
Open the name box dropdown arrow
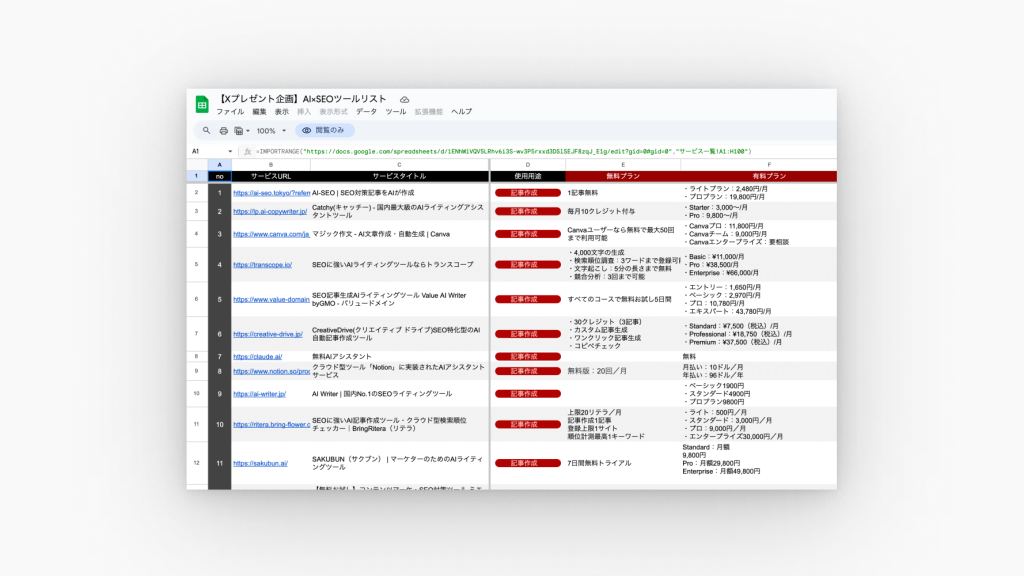point(231,151)
